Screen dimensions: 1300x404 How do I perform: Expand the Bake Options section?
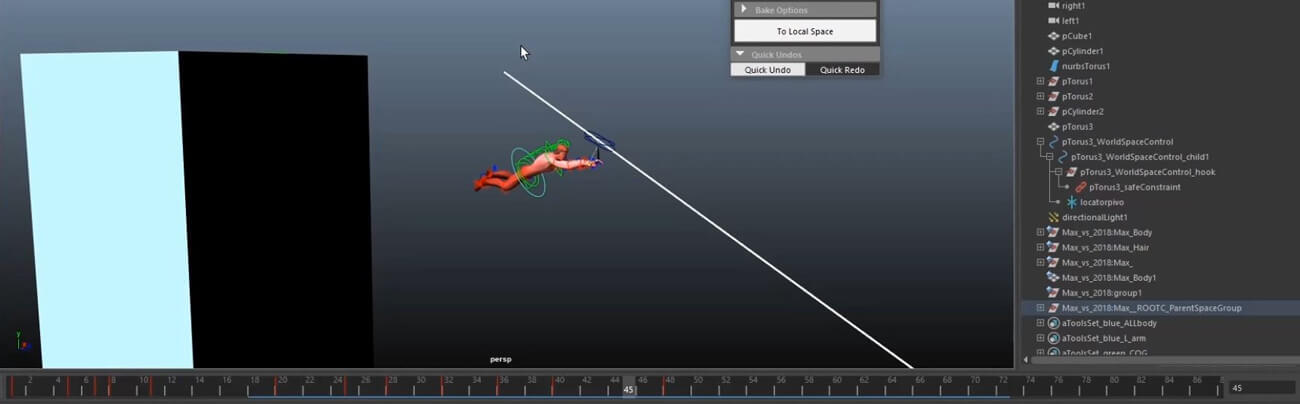click(742, 10)
